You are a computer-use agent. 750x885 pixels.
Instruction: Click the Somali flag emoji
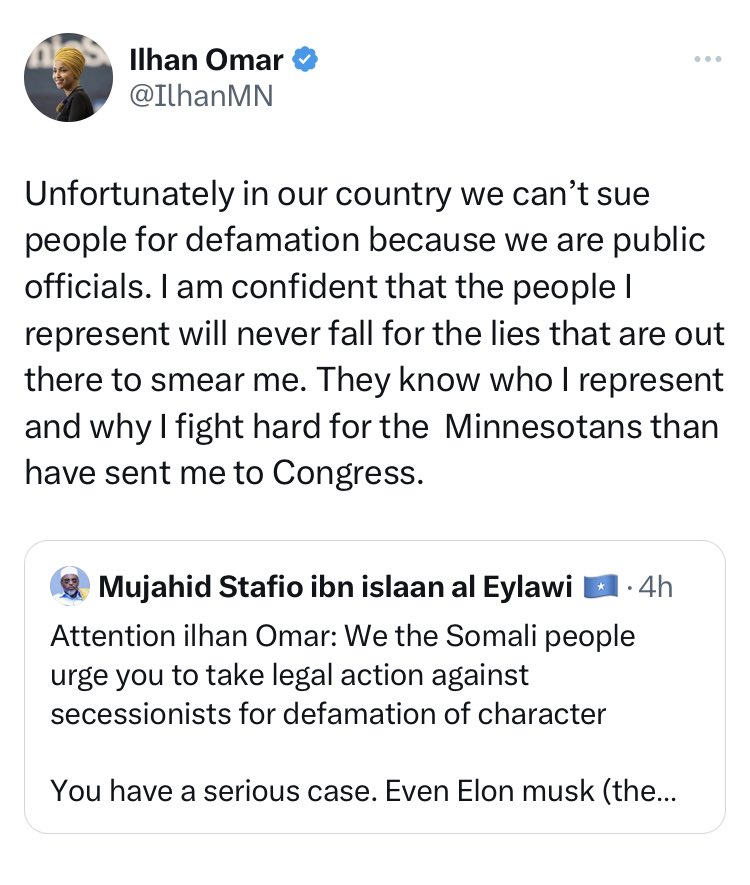point(601,587)
